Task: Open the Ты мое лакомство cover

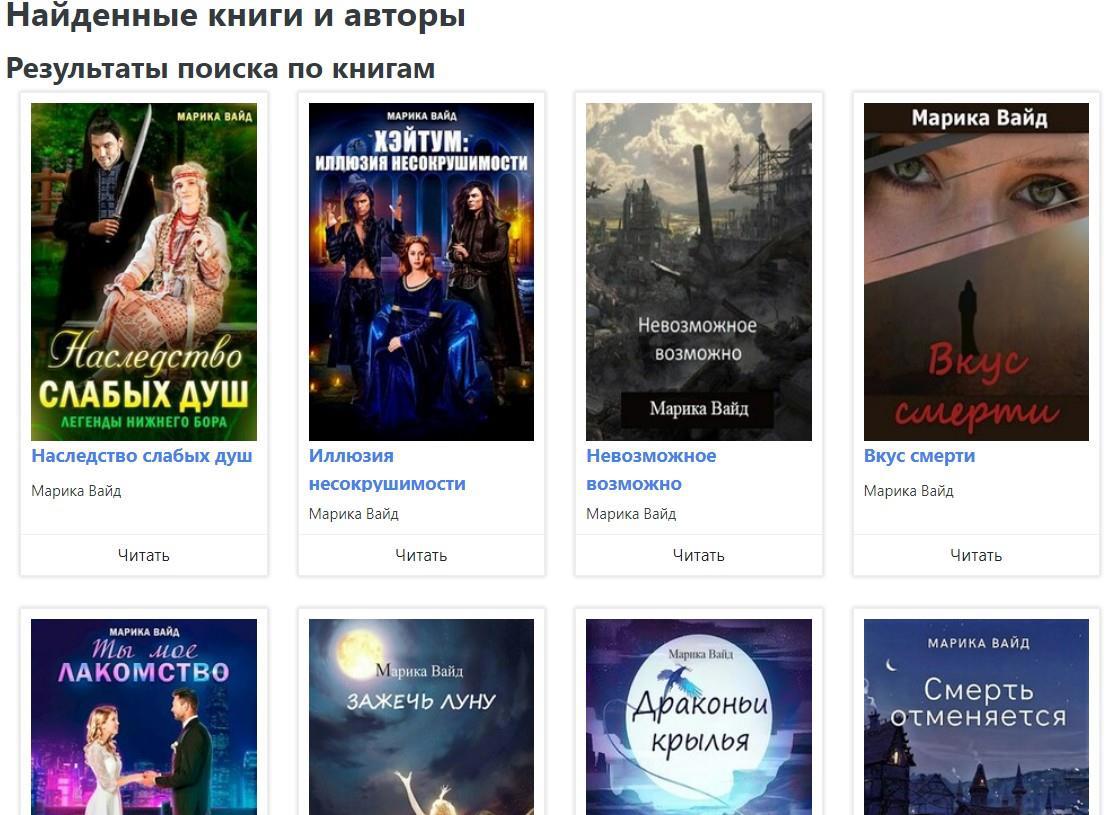Action: click(x=143, y=717)
